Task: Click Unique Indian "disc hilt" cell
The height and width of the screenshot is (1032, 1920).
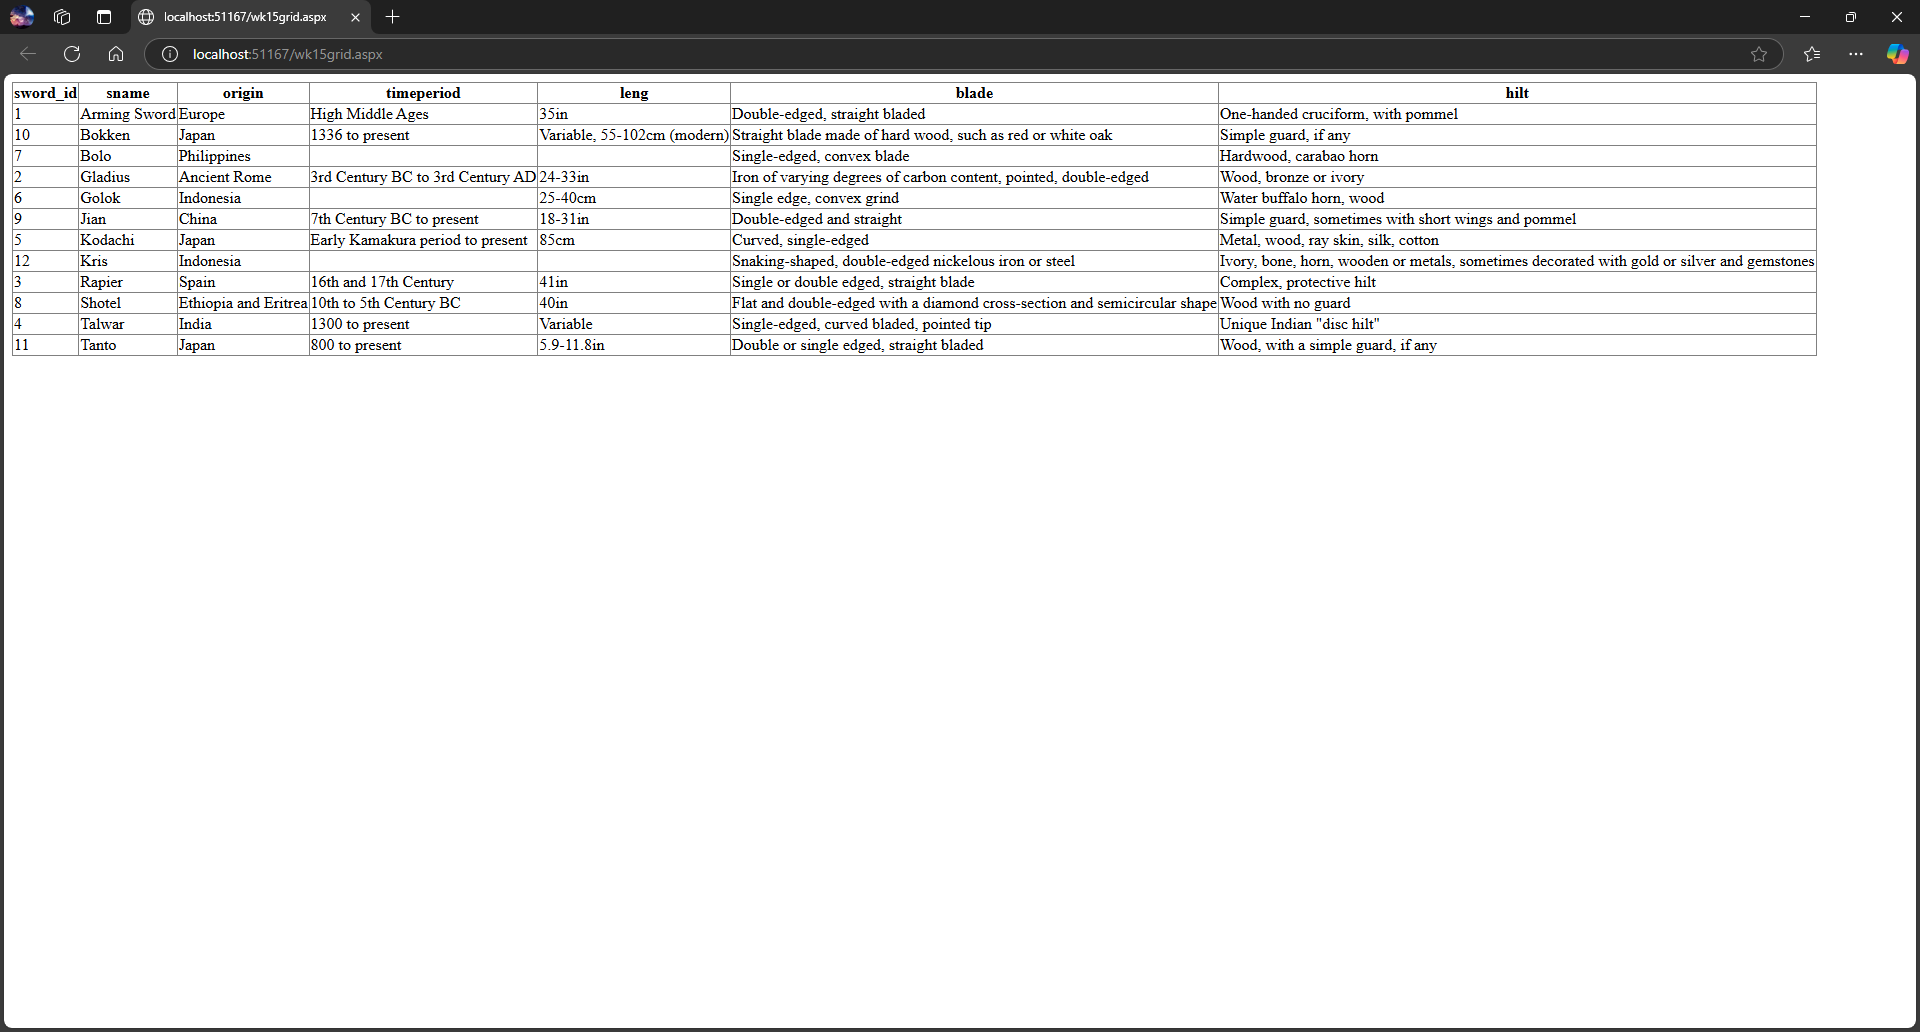Action: coord(1517,324)
